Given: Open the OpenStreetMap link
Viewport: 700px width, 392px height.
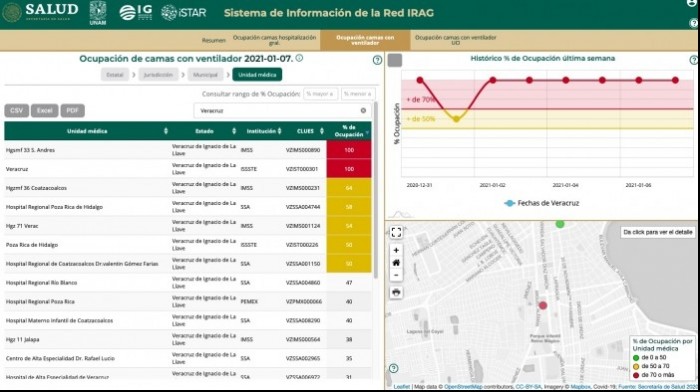Looking at the screenshot, I should click(463, 387).
